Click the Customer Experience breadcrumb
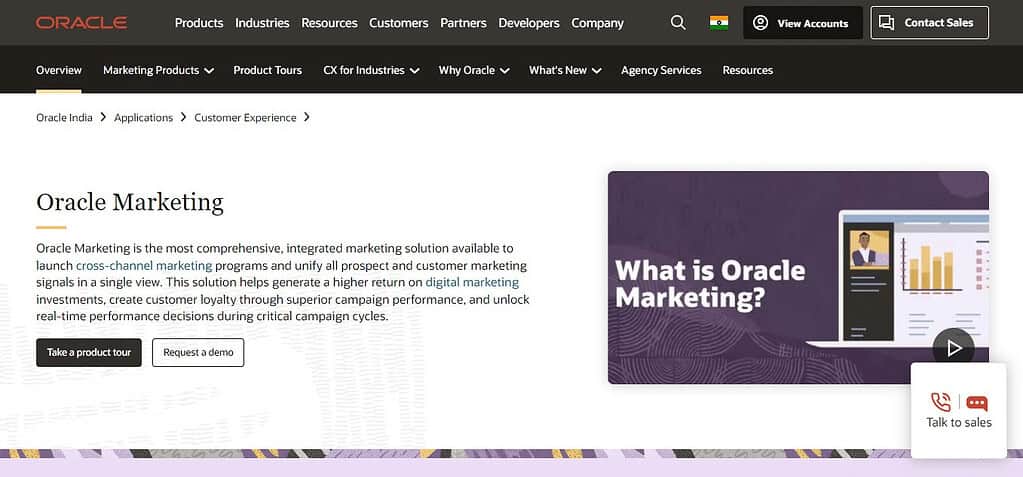This screenshot has width=1023, height=477. [x=245, y=117]
